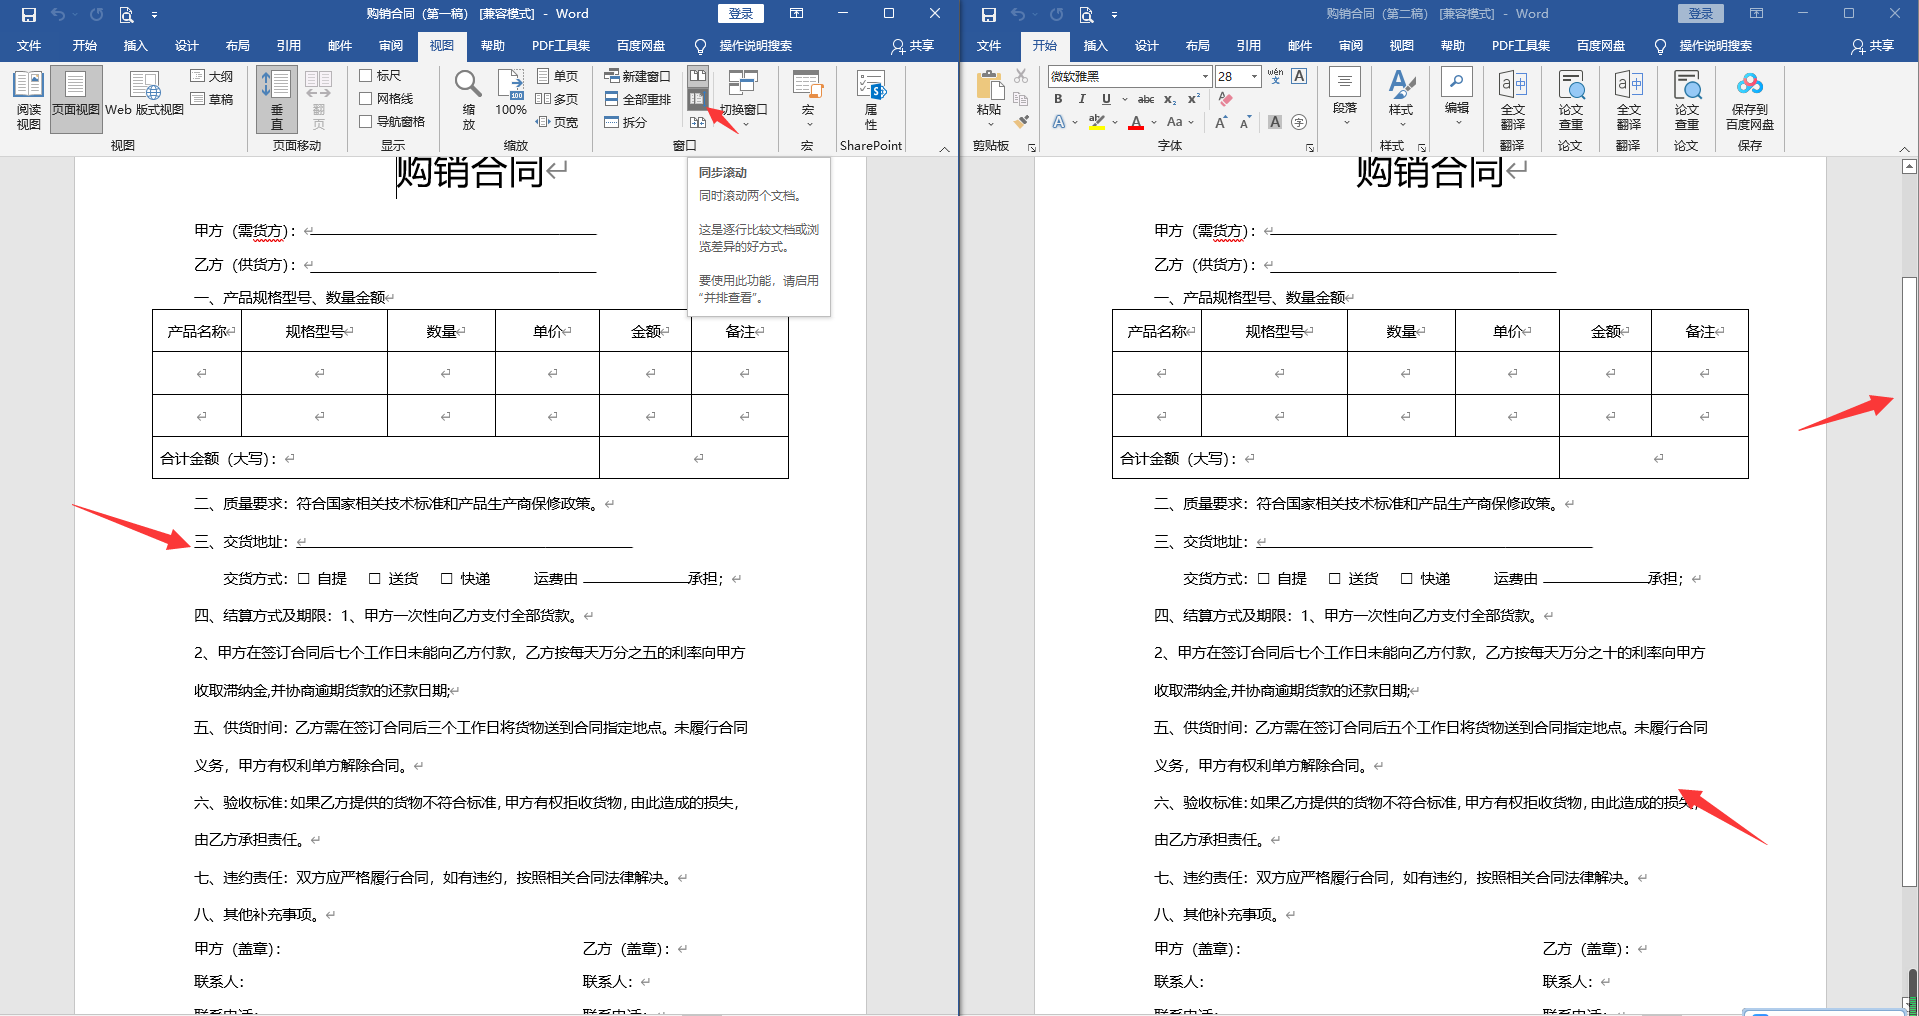Expand the 切换窗口 dropdown
This screenshot has height=1016, width=1919.
pos(743,99)
